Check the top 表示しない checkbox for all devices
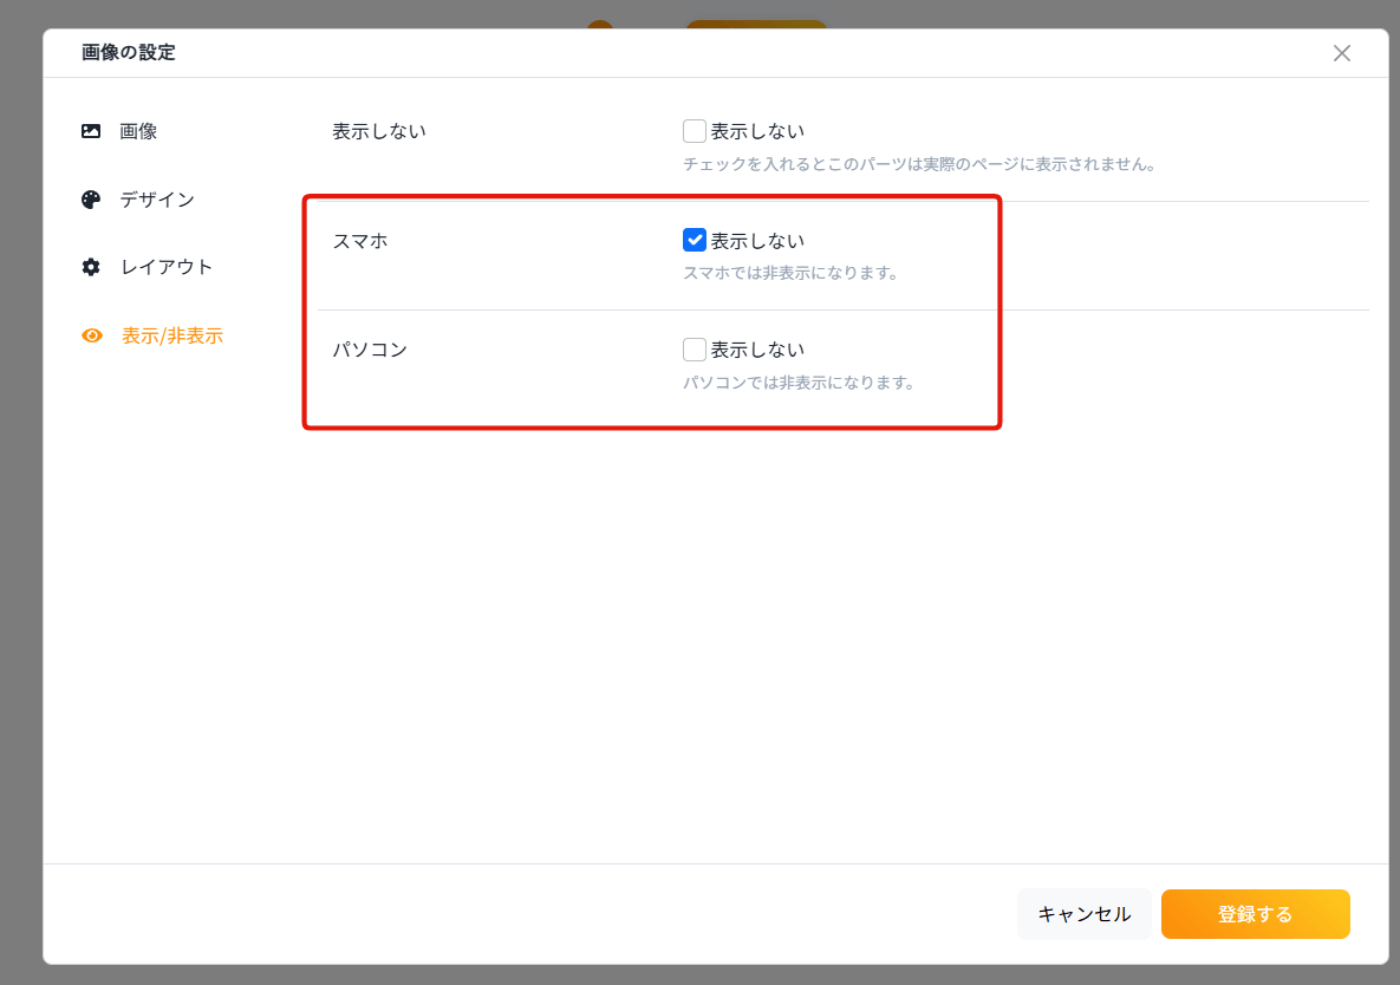Screen dimensions: 1400x985 [x=695, y=131]
